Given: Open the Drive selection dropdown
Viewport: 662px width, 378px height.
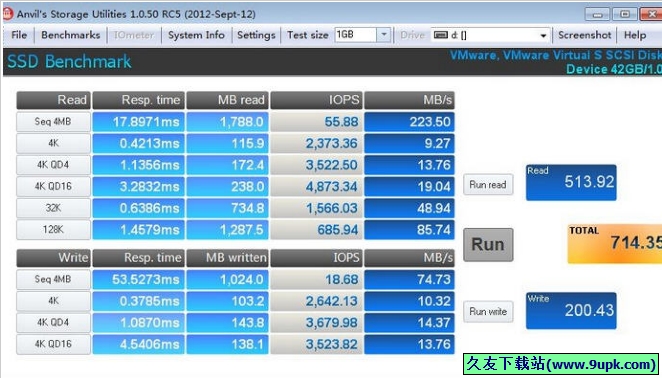Looking at the screenshot, I should click(x=543, y=36).
